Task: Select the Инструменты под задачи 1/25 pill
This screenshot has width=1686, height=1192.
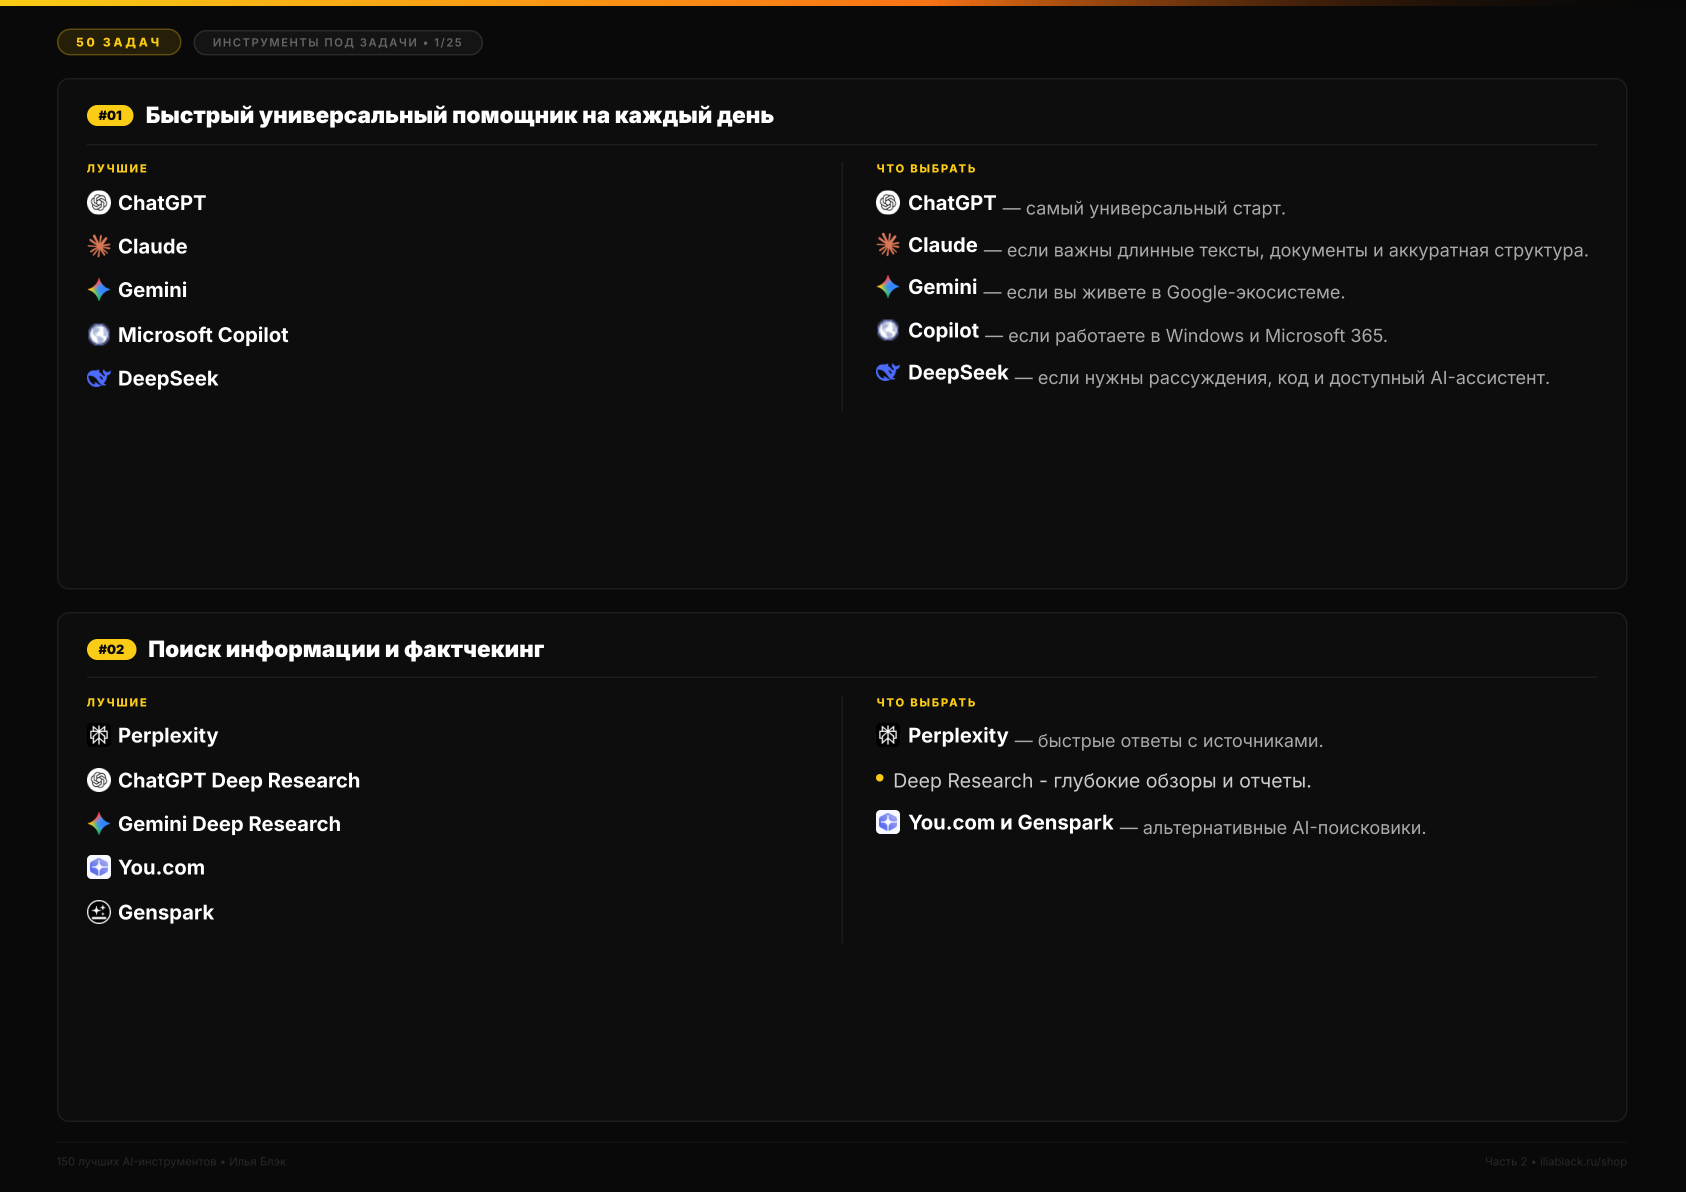Action: point(338,42)
